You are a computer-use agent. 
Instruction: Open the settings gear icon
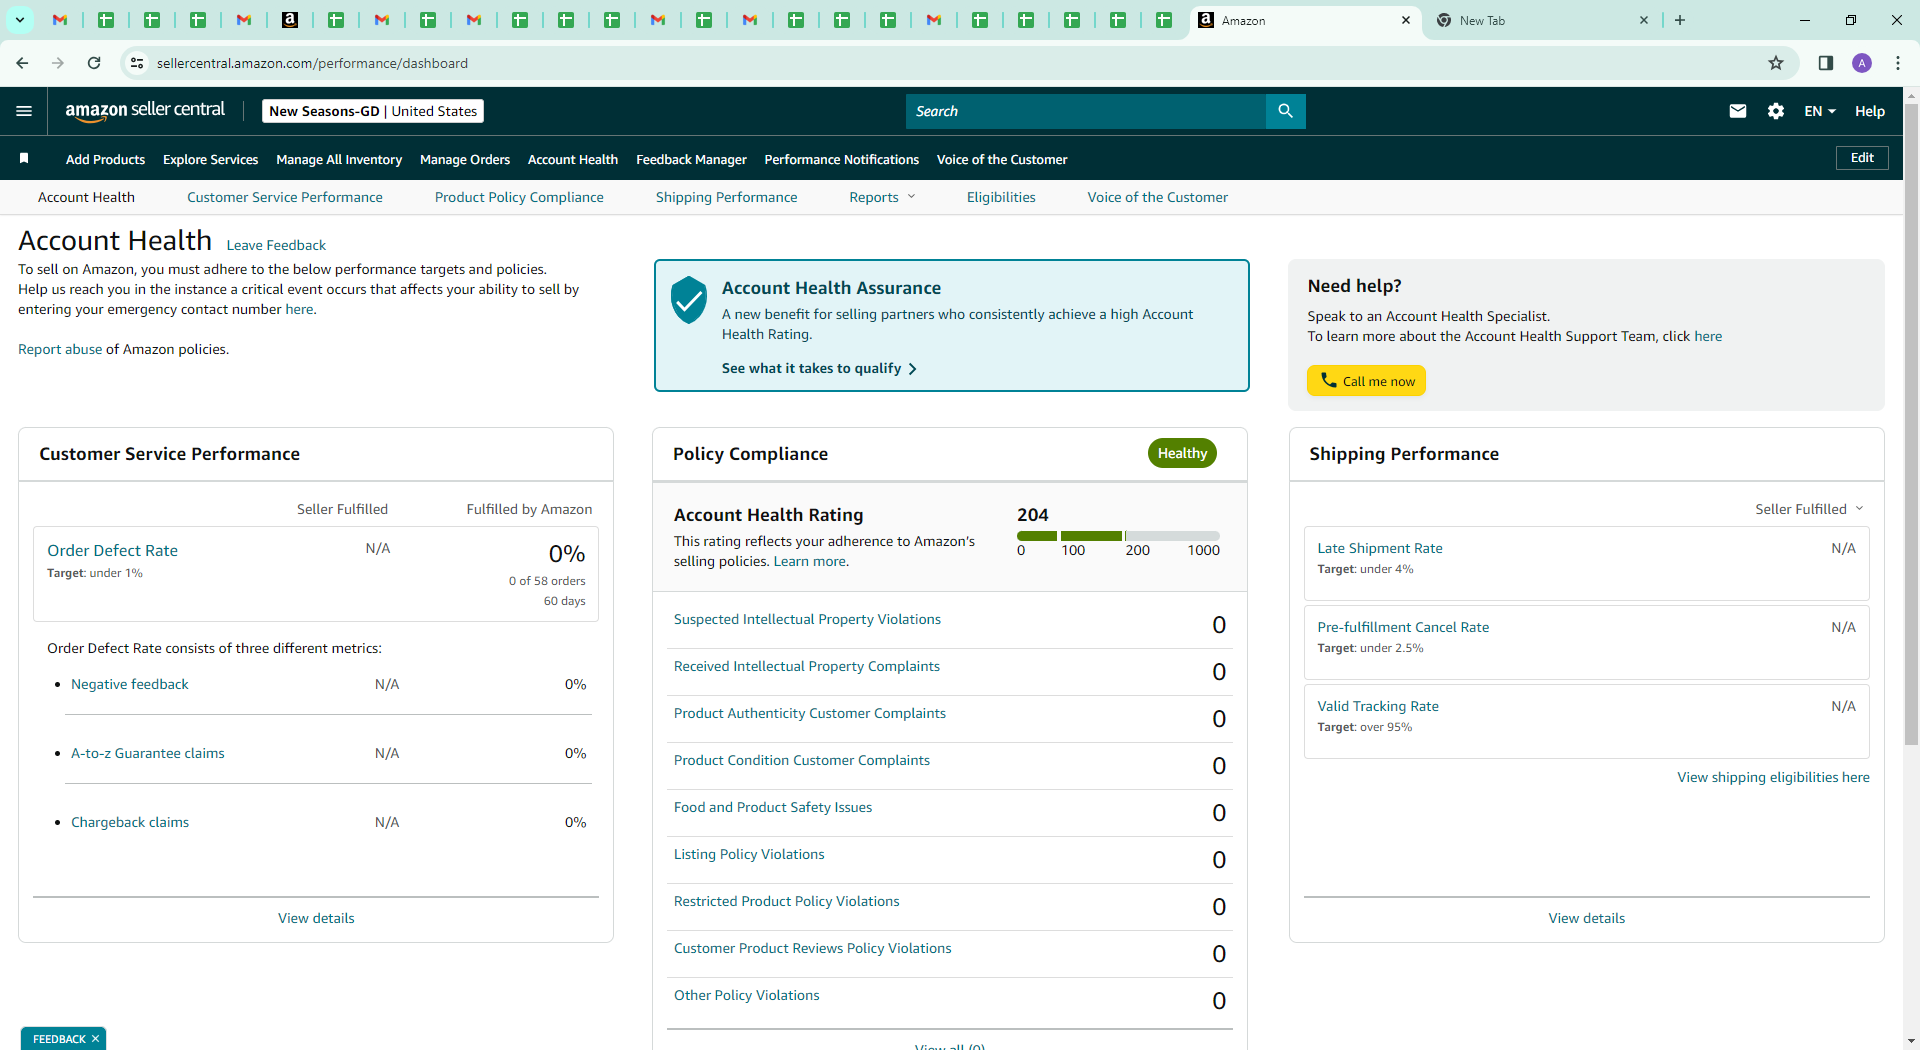(x=1776, y=111)
